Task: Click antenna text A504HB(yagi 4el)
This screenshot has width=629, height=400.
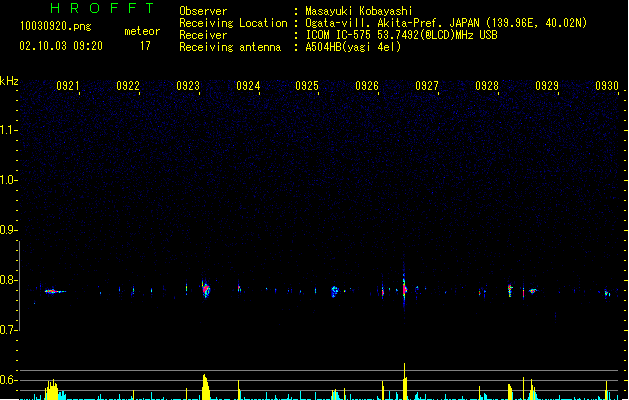Action: (x=353, y=47)
